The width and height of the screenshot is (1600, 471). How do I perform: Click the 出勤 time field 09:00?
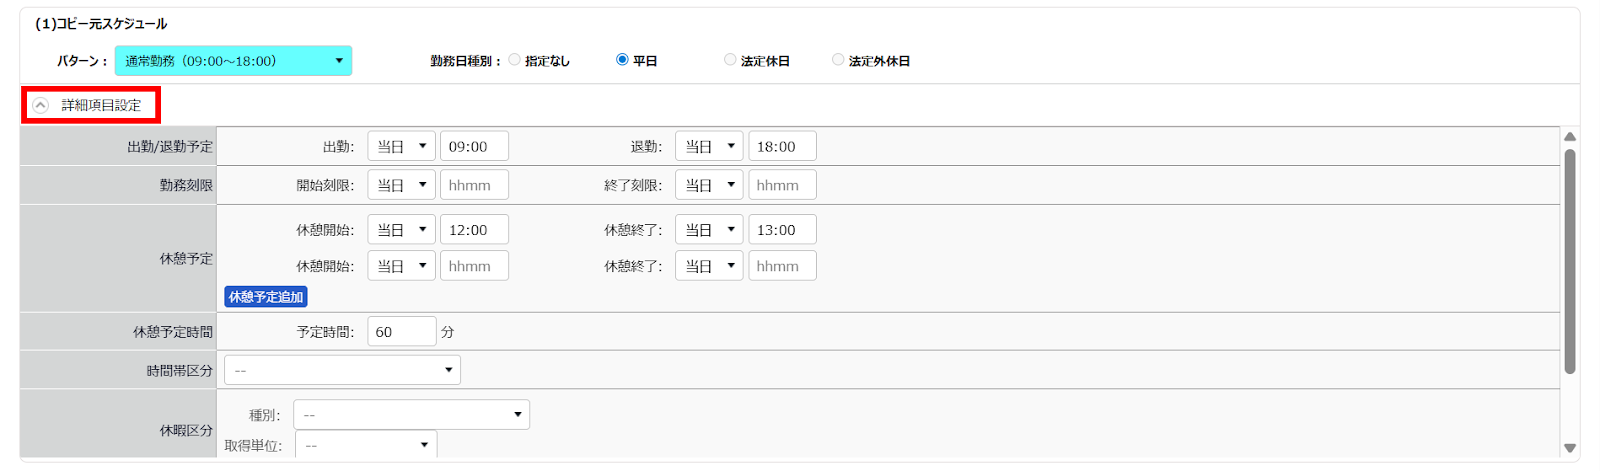point(474,146)
